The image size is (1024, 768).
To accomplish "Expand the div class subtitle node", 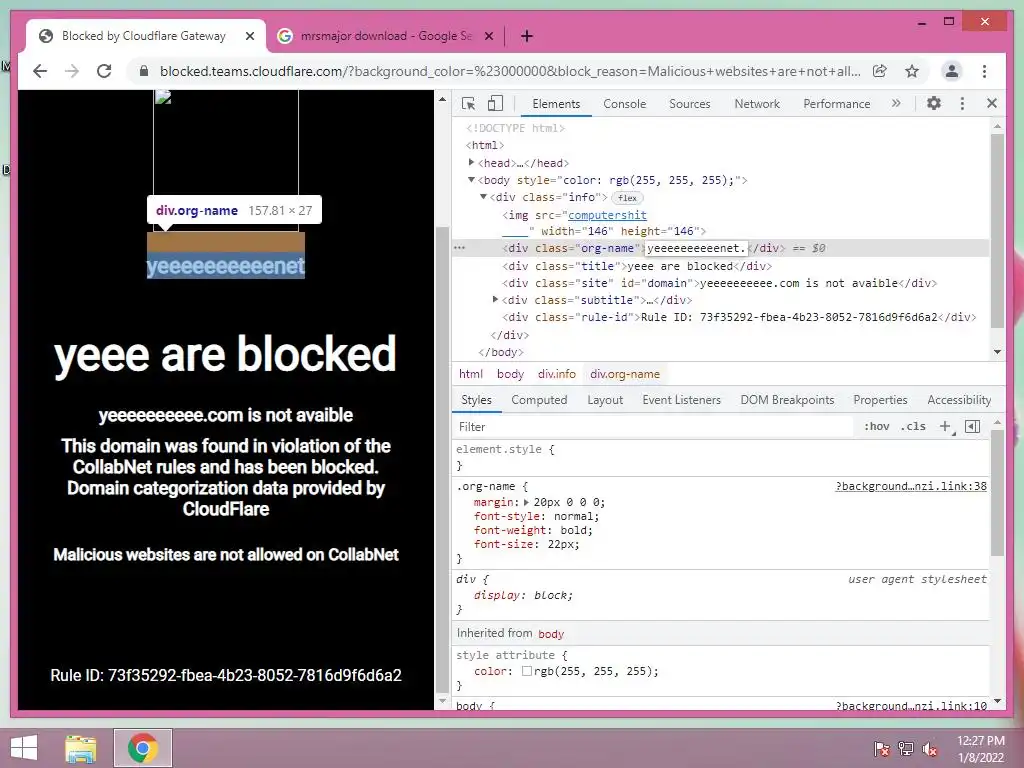I will [495, 300].
